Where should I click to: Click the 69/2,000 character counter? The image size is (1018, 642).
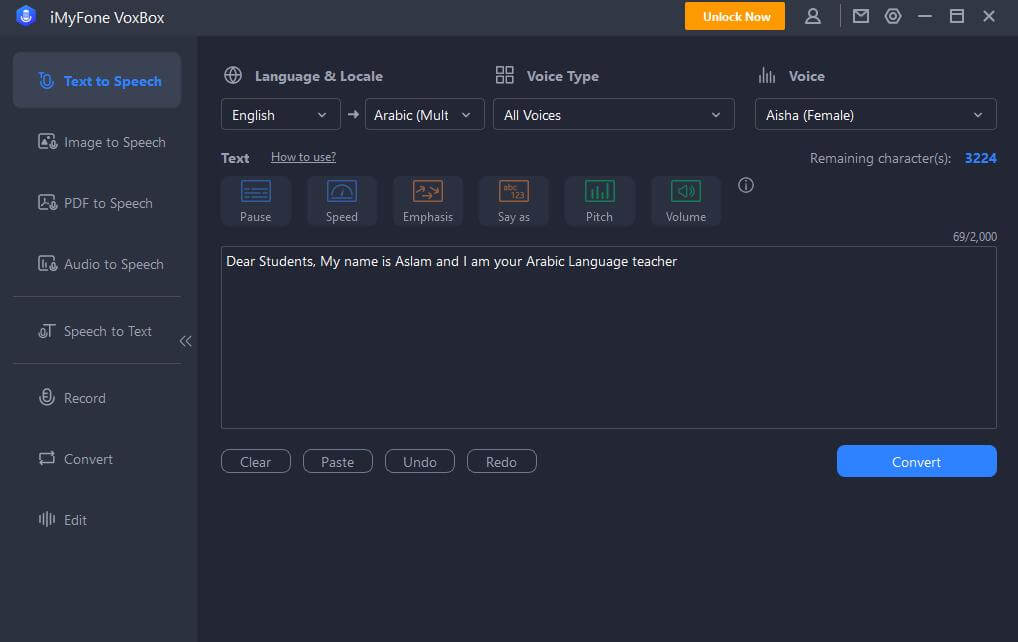[x=975, y=237]
